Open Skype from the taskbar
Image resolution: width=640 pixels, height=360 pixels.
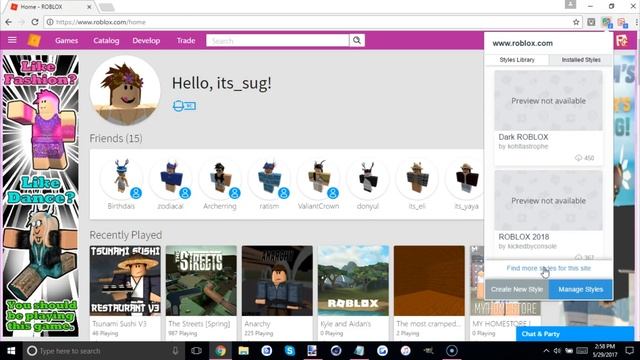click(290, 351)
